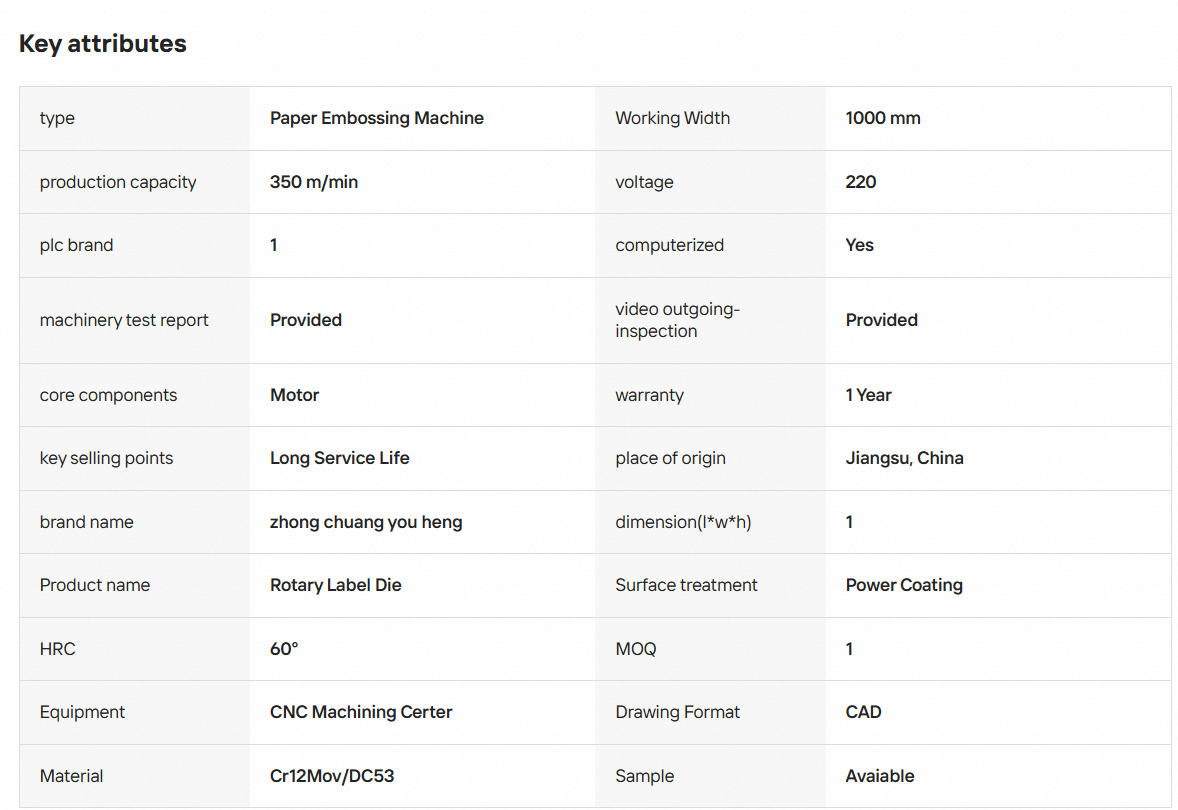Select the CNC Machining Certer value
This screenshot has width=1178, height=810.
point(361,712)
